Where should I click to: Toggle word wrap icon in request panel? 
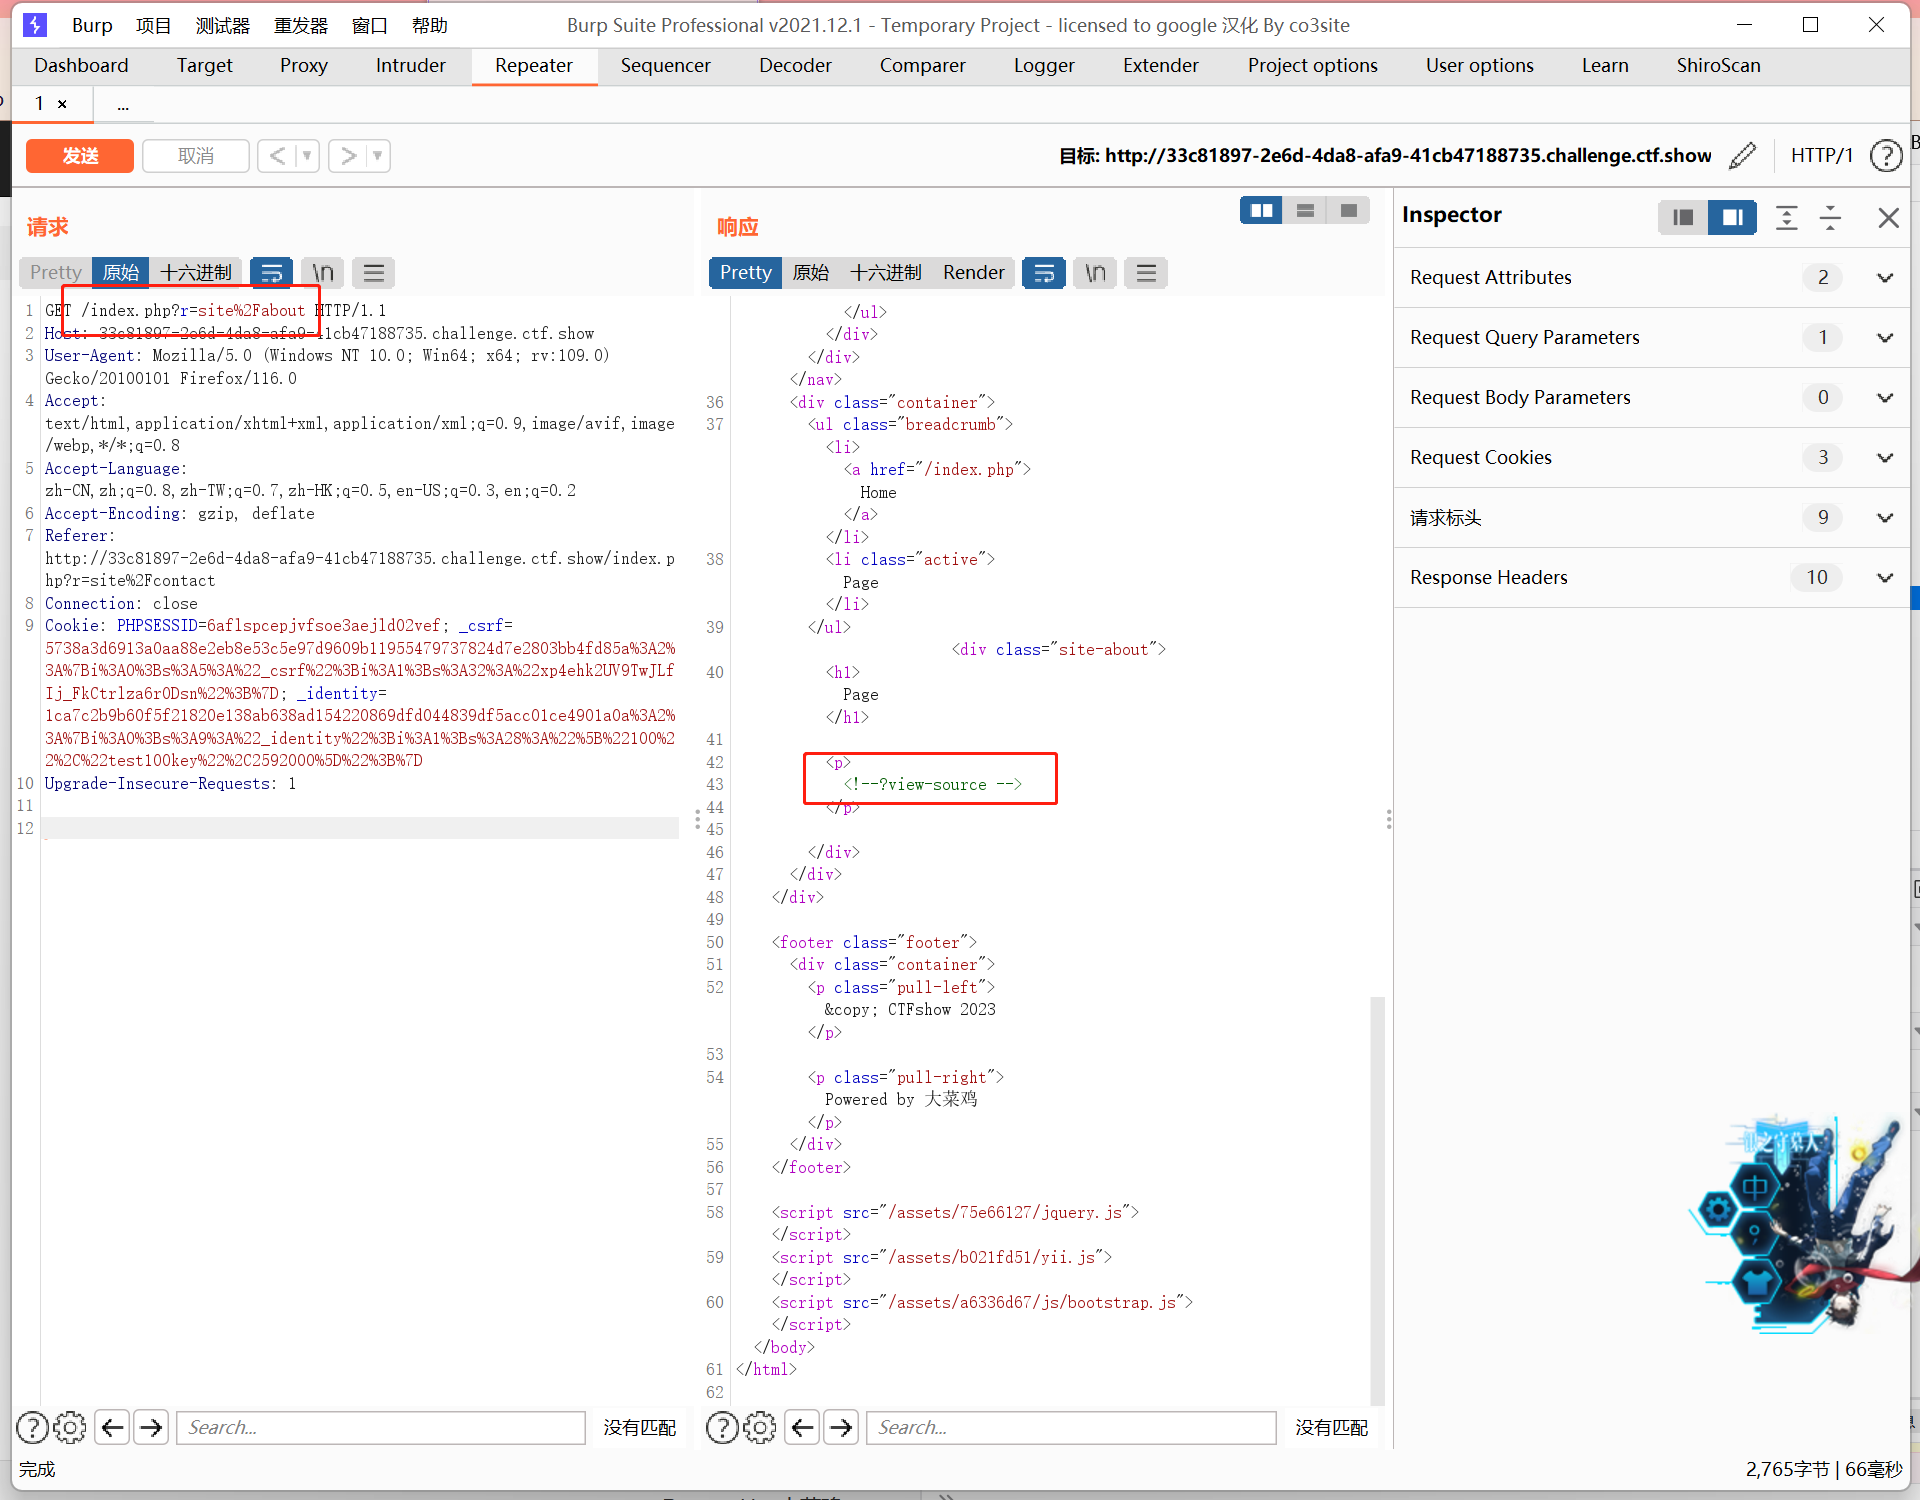click(x=271, y=273)
